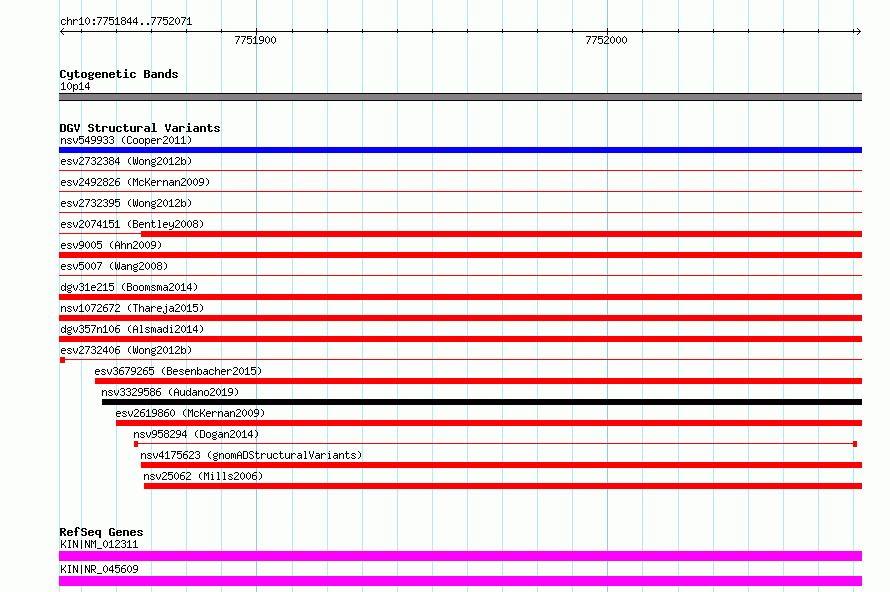Open variant esv2732395 (Wong2012b)
This screenshot has height=592, width=890.
pyautogui.click(x=126, y=203)
